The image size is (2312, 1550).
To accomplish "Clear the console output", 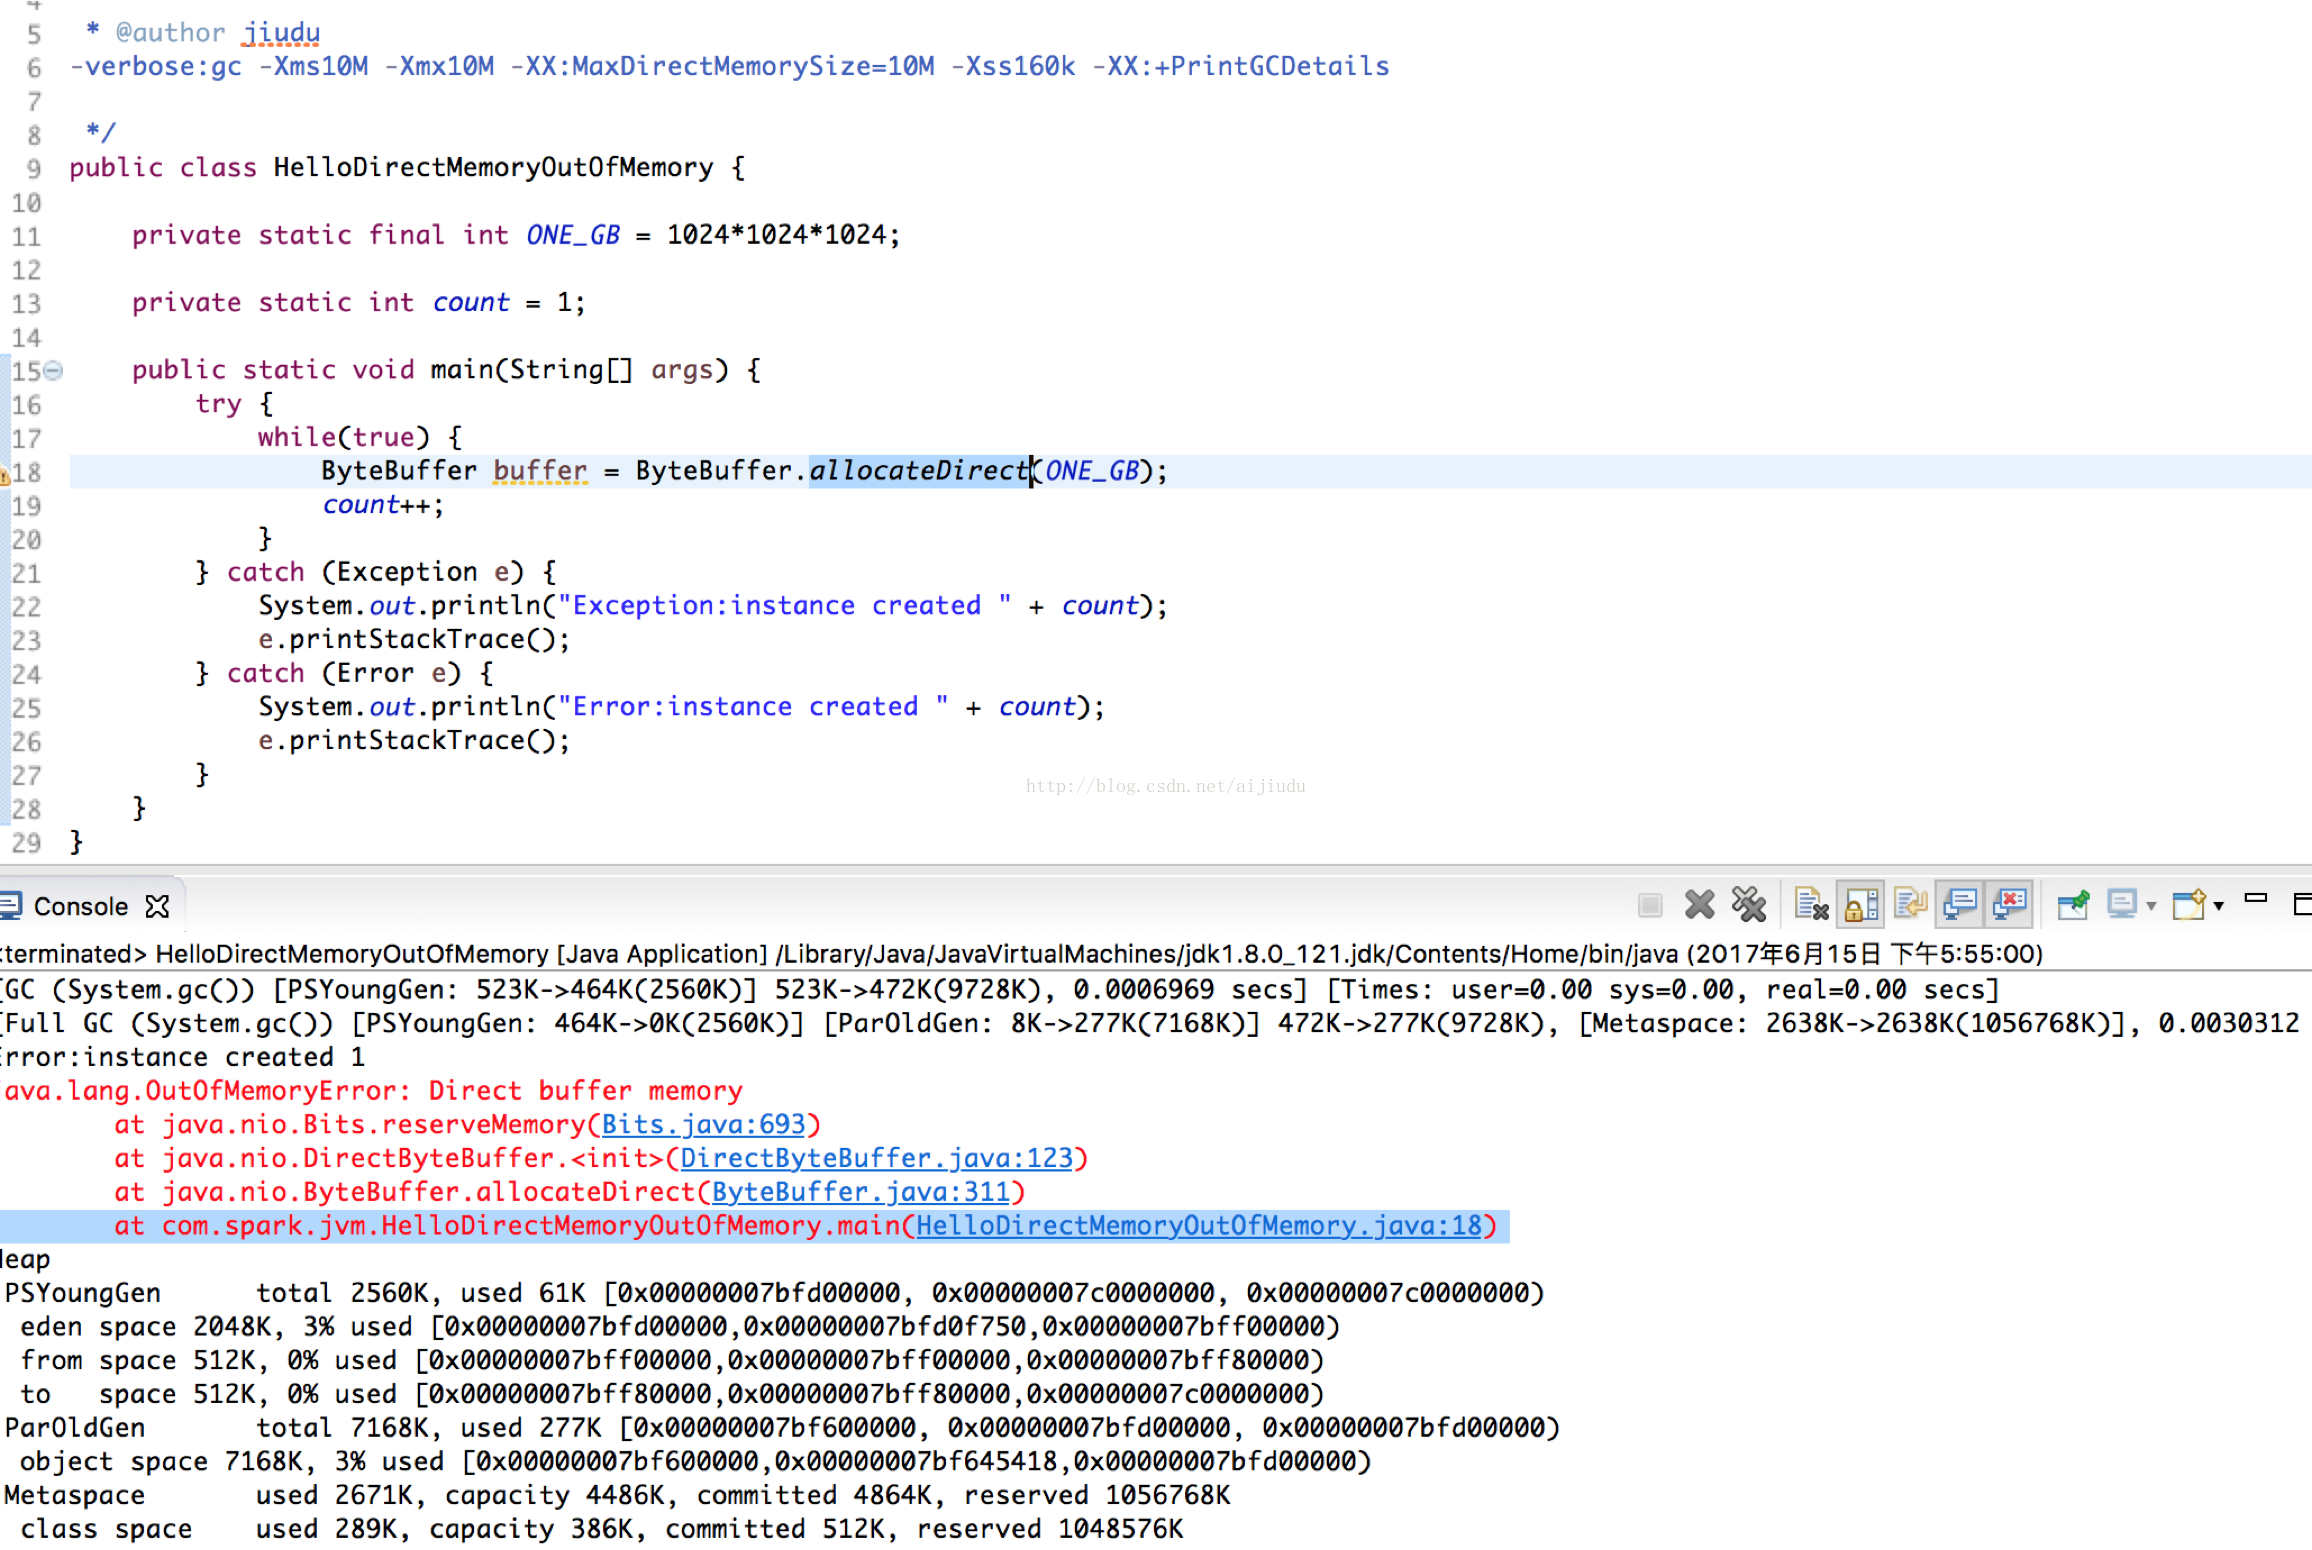I will coord(1811,905).
